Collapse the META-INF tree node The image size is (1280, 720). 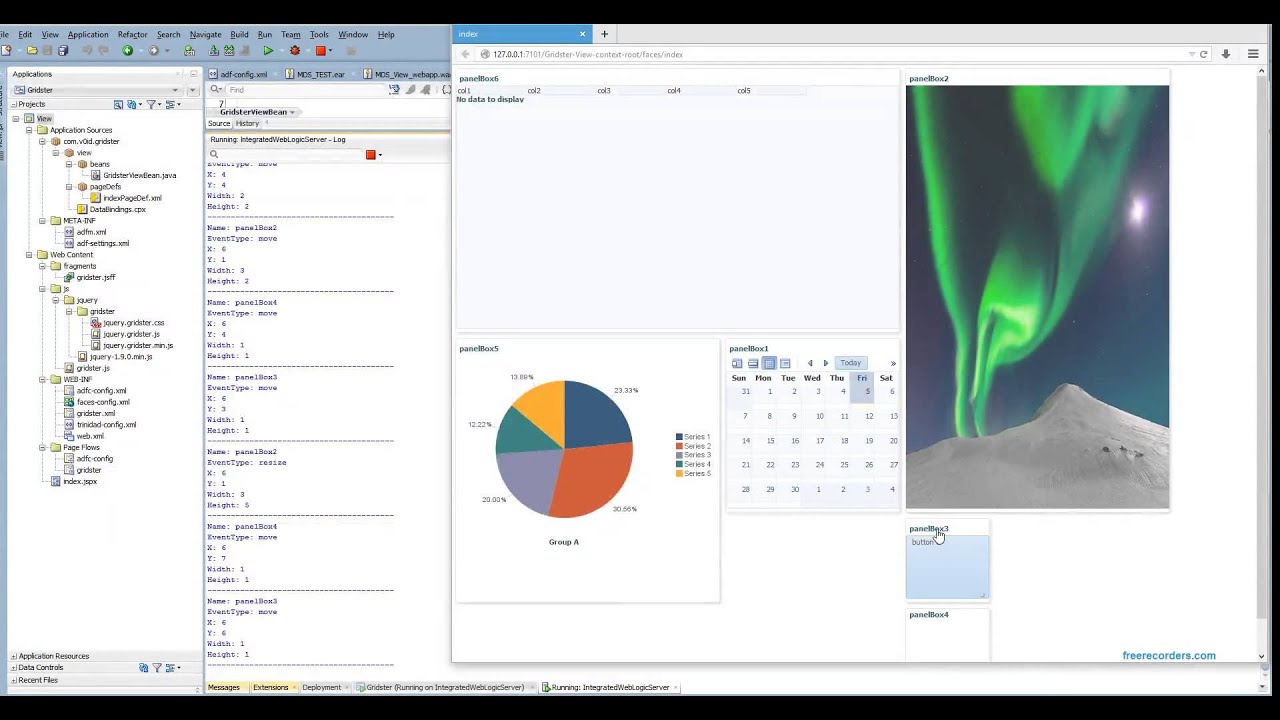pyautogui.click(x=42, y=221)
